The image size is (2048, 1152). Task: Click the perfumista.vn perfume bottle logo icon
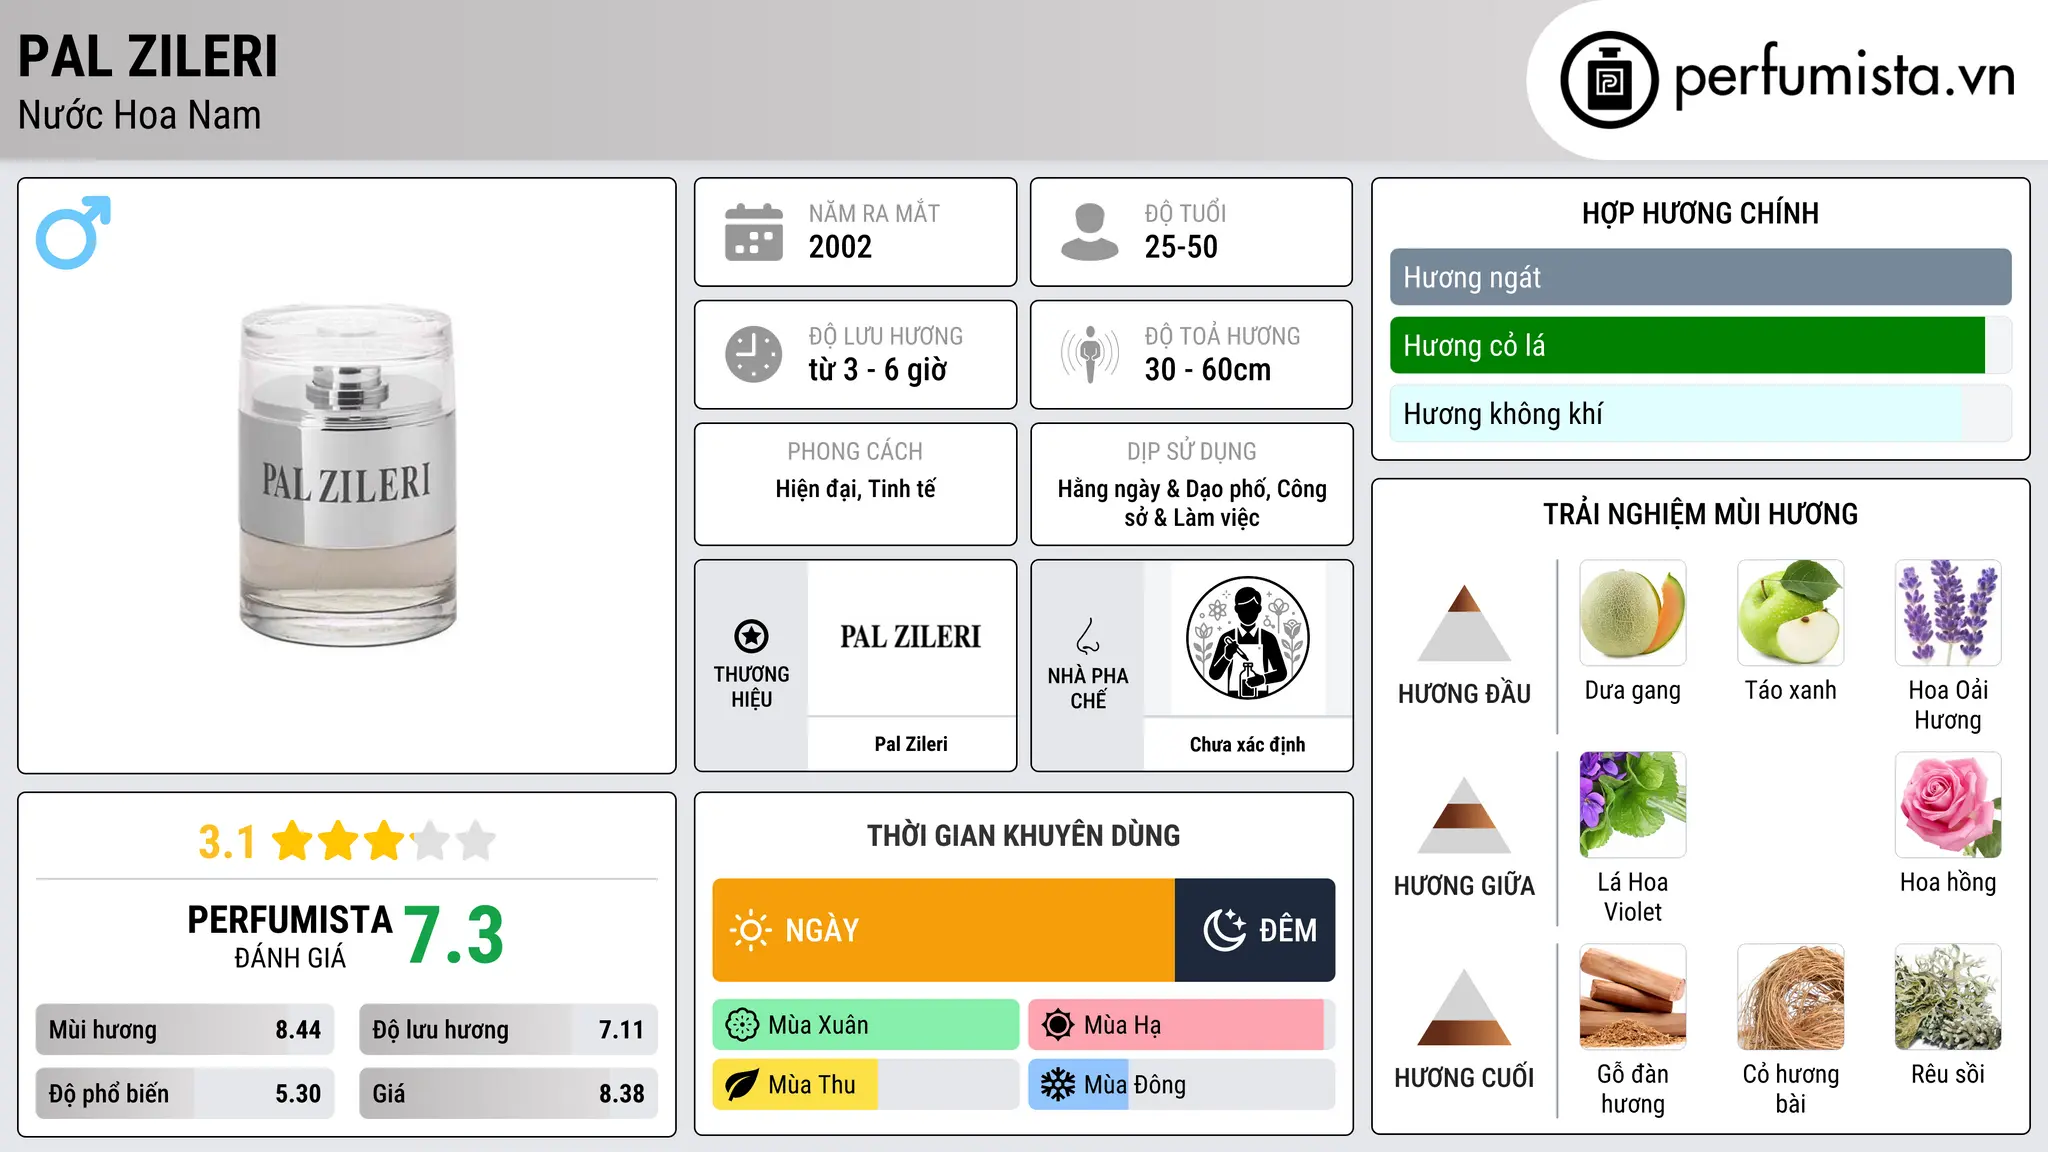[x=1609, y=80]
